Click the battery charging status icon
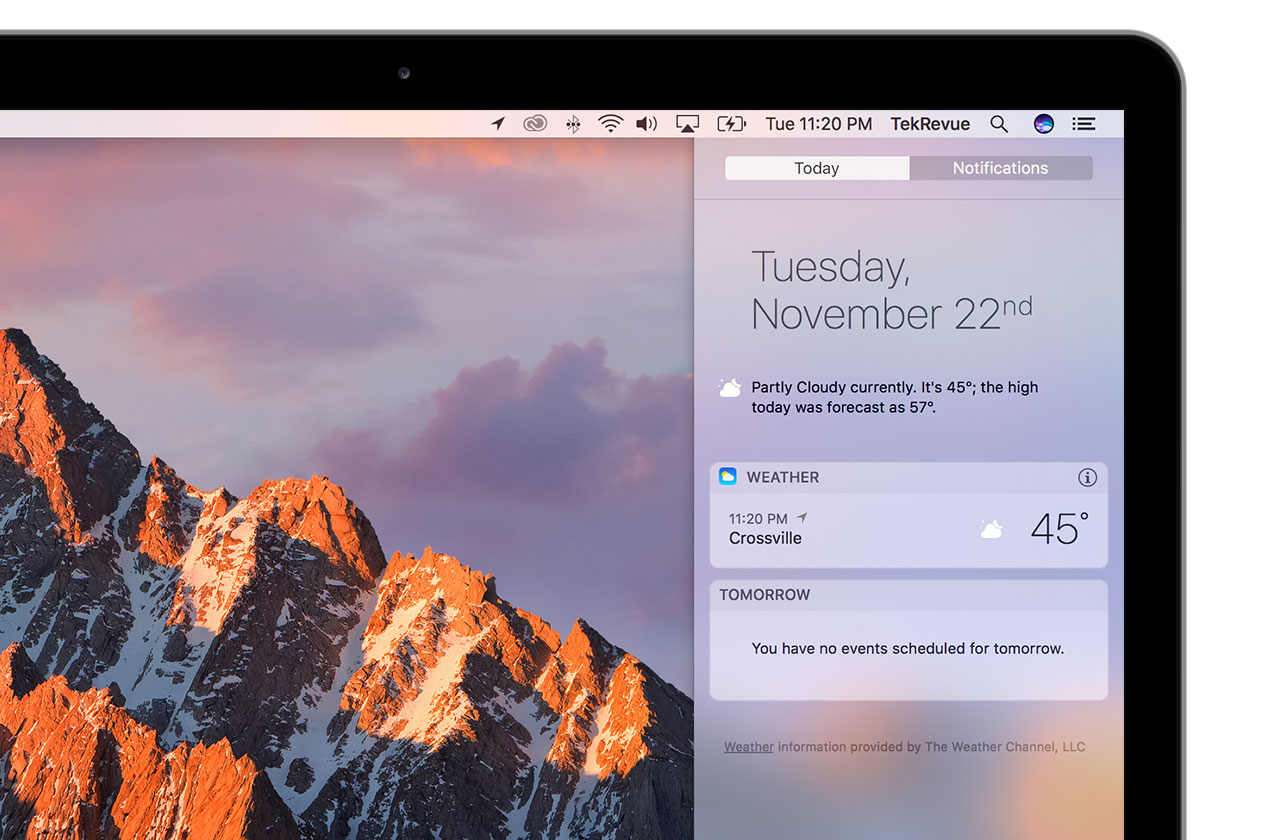The width and height of the screenshot is (1268, 840). [x=732, y=124]
